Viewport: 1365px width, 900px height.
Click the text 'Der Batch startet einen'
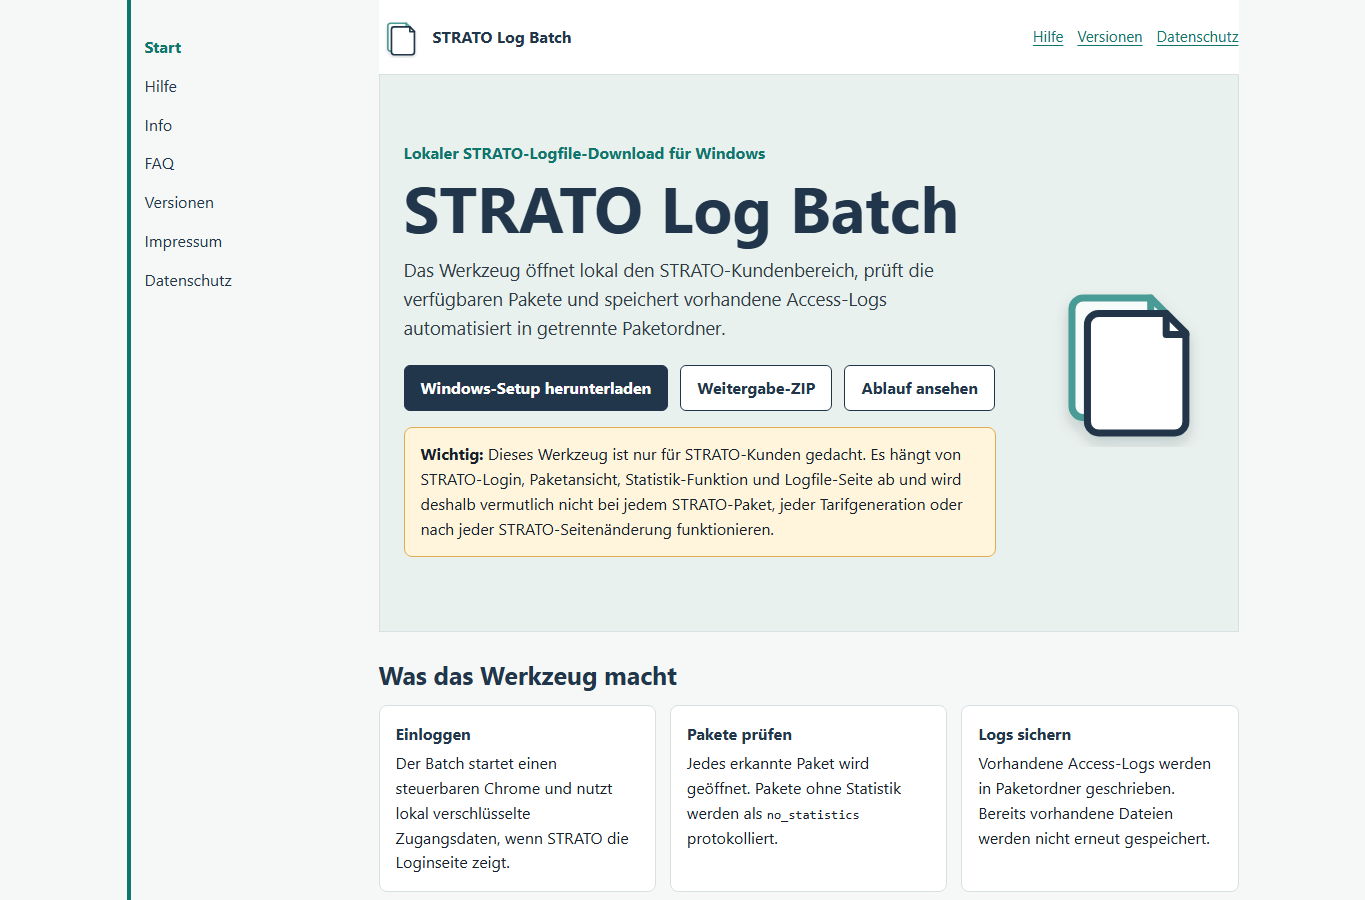coord(476,764)
